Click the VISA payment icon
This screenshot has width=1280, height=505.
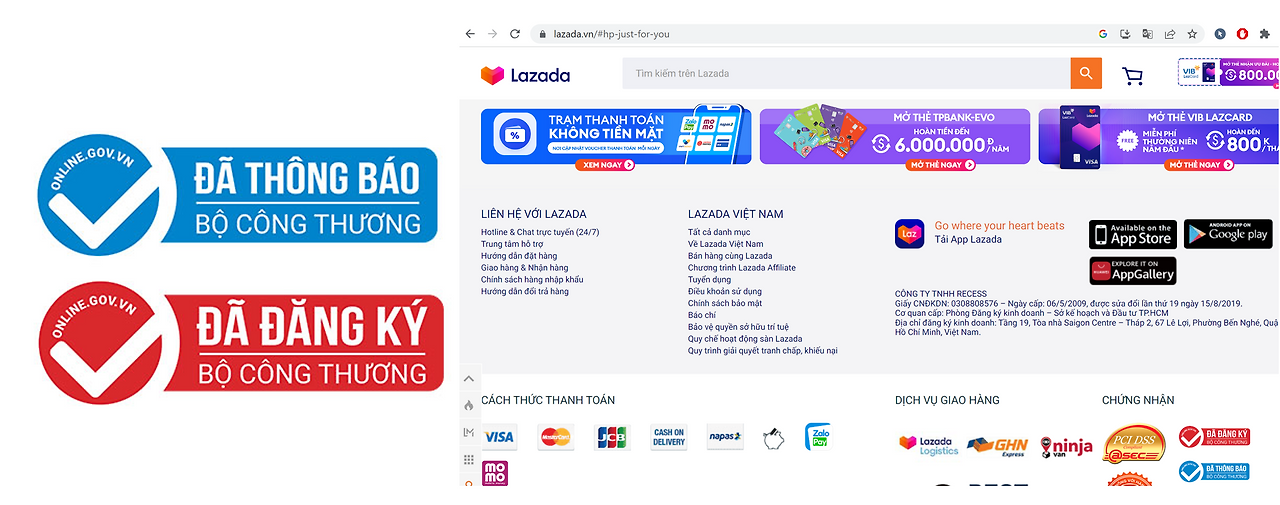click(499, 437)
